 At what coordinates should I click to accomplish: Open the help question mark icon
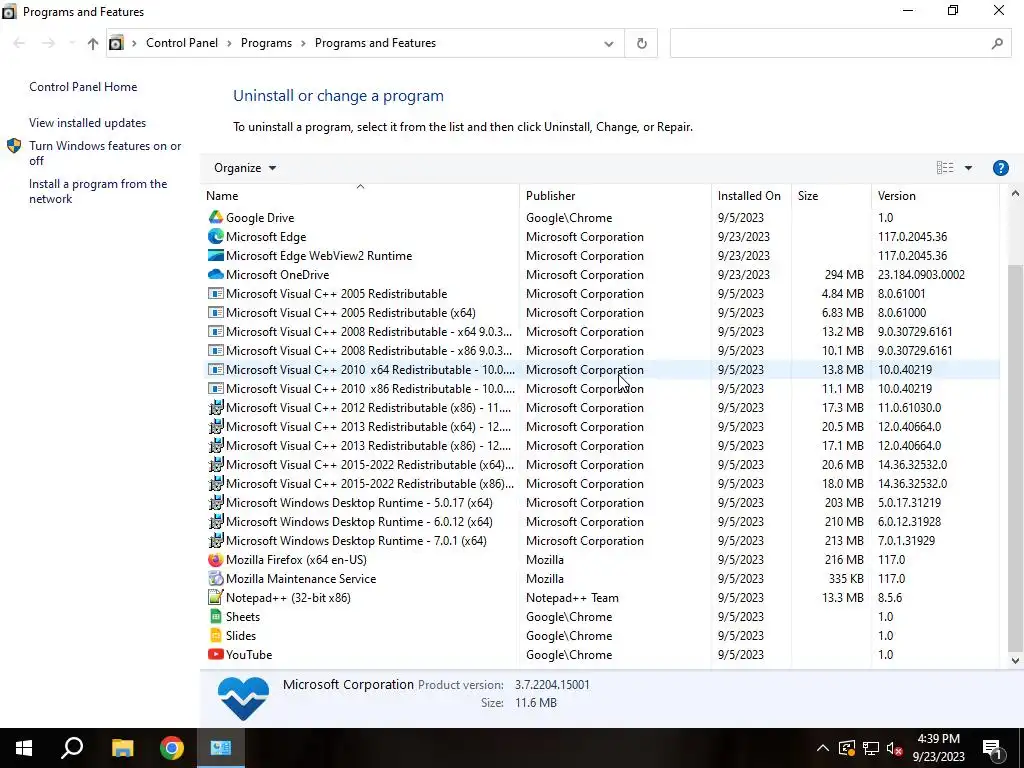pos(1000,168)
